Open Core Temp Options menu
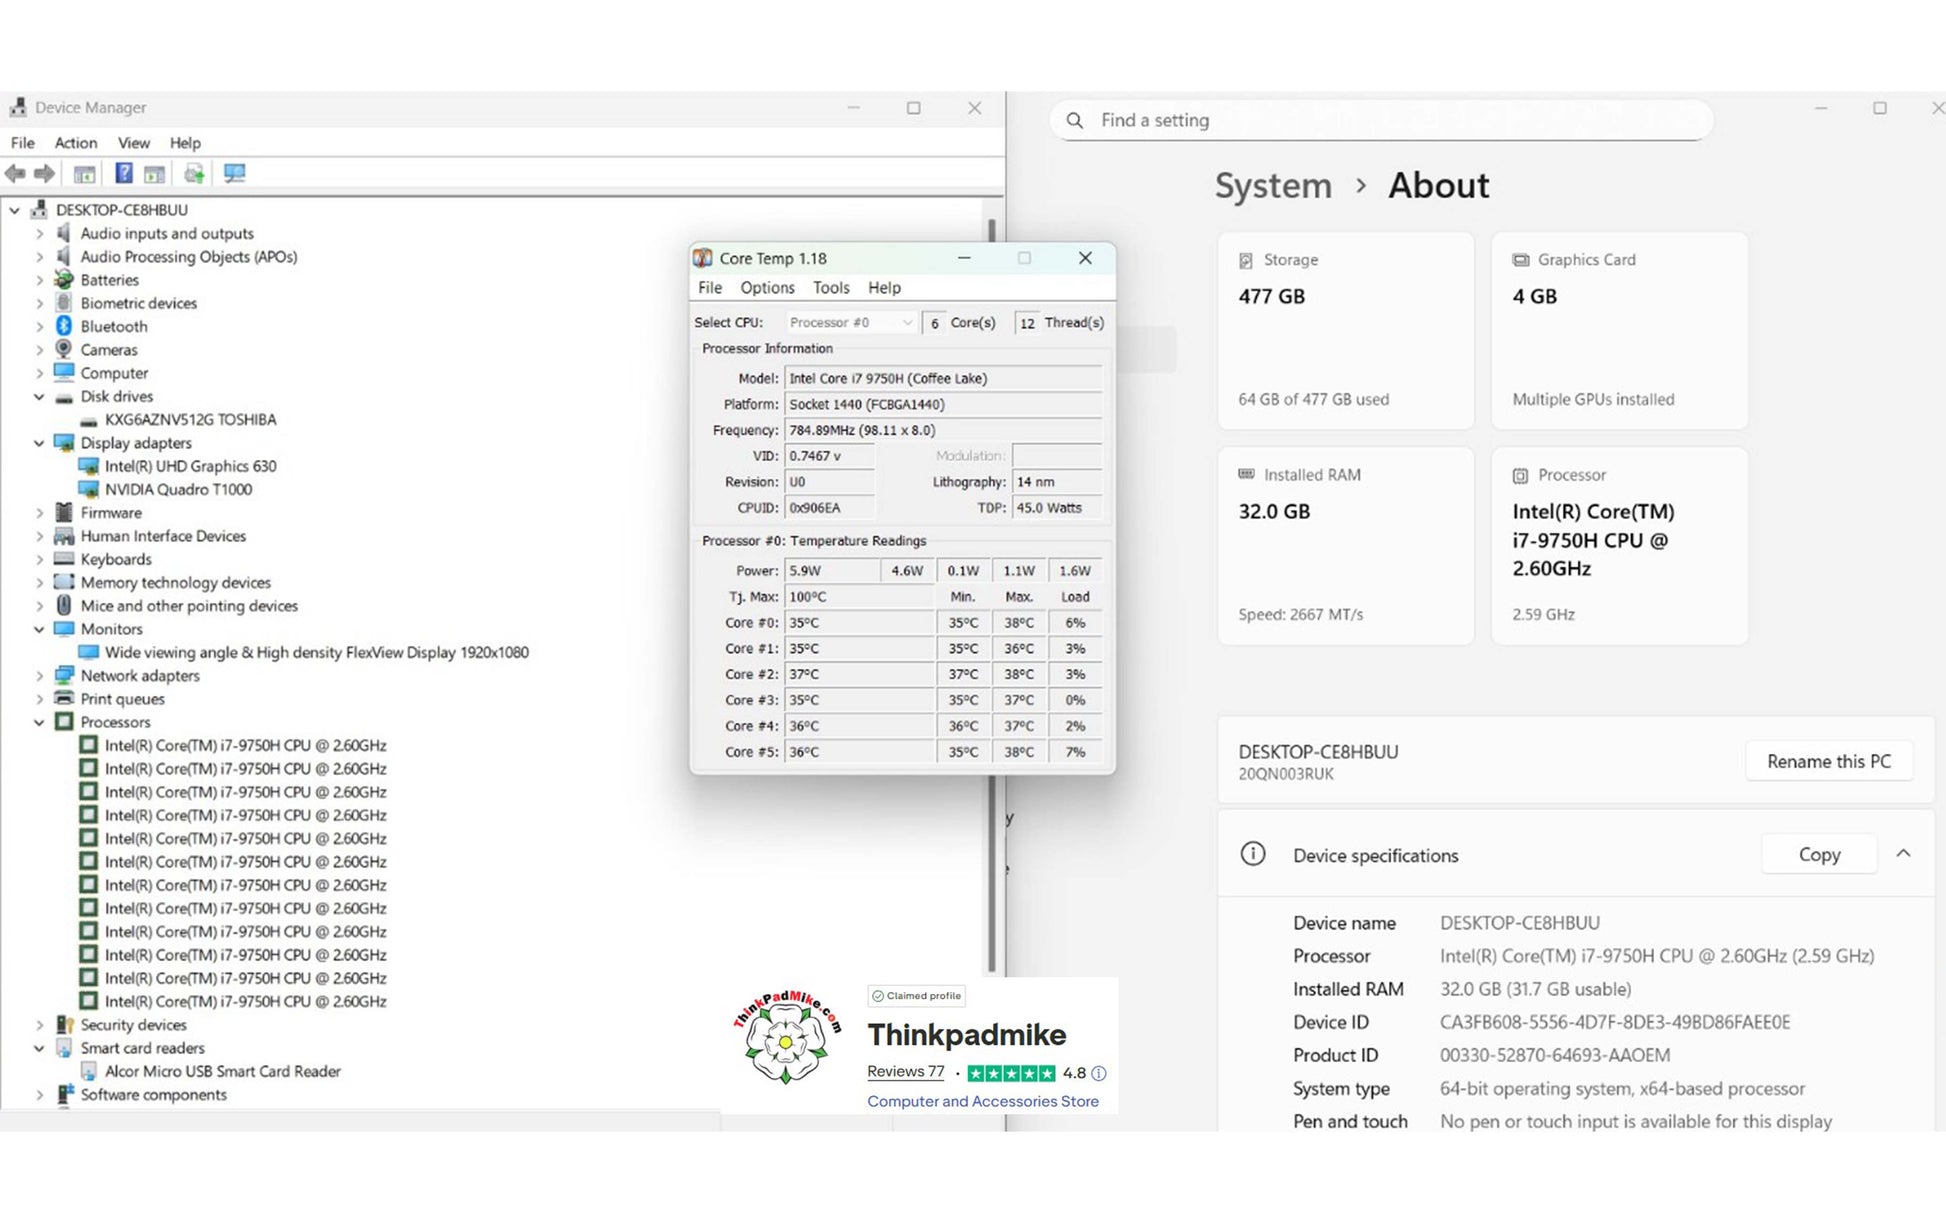This screenshot has width=1946, height=1223. click(x=767, y=287)
